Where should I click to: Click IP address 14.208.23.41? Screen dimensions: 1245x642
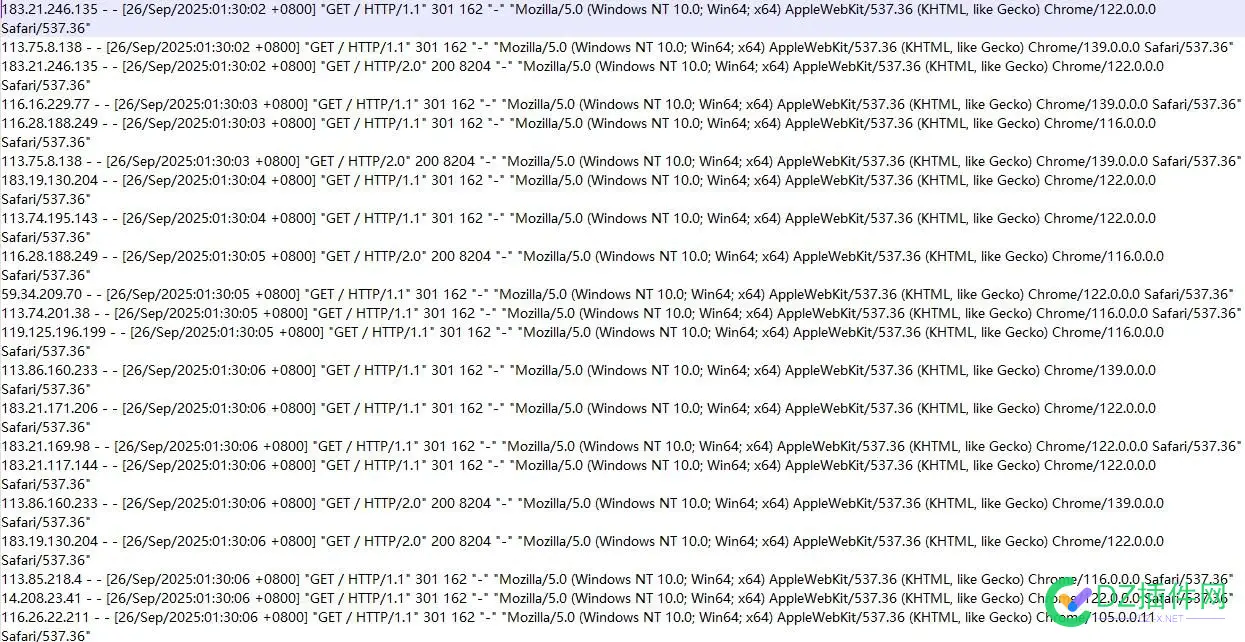(x=42, y=598)
